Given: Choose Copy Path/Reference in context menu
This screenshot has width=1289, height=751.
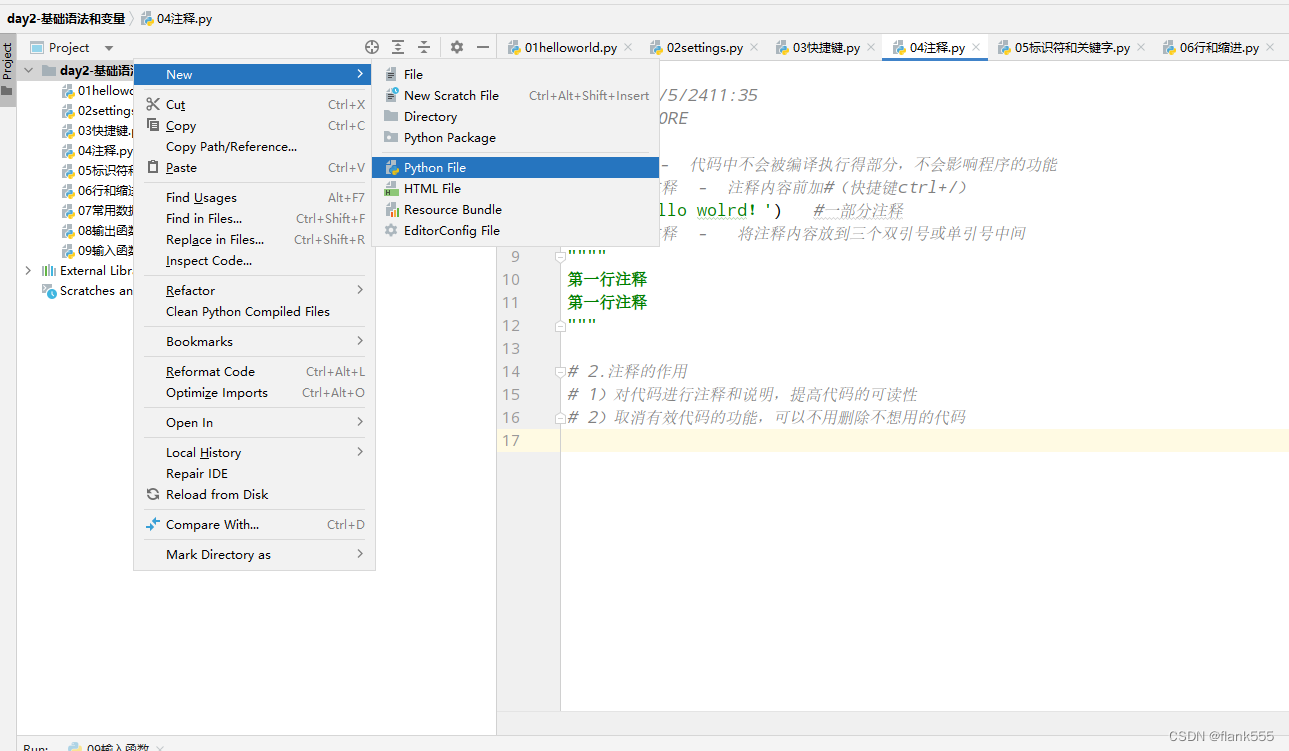Looking at the screenshot, I should pyautogui.click(x=254, y=146).
